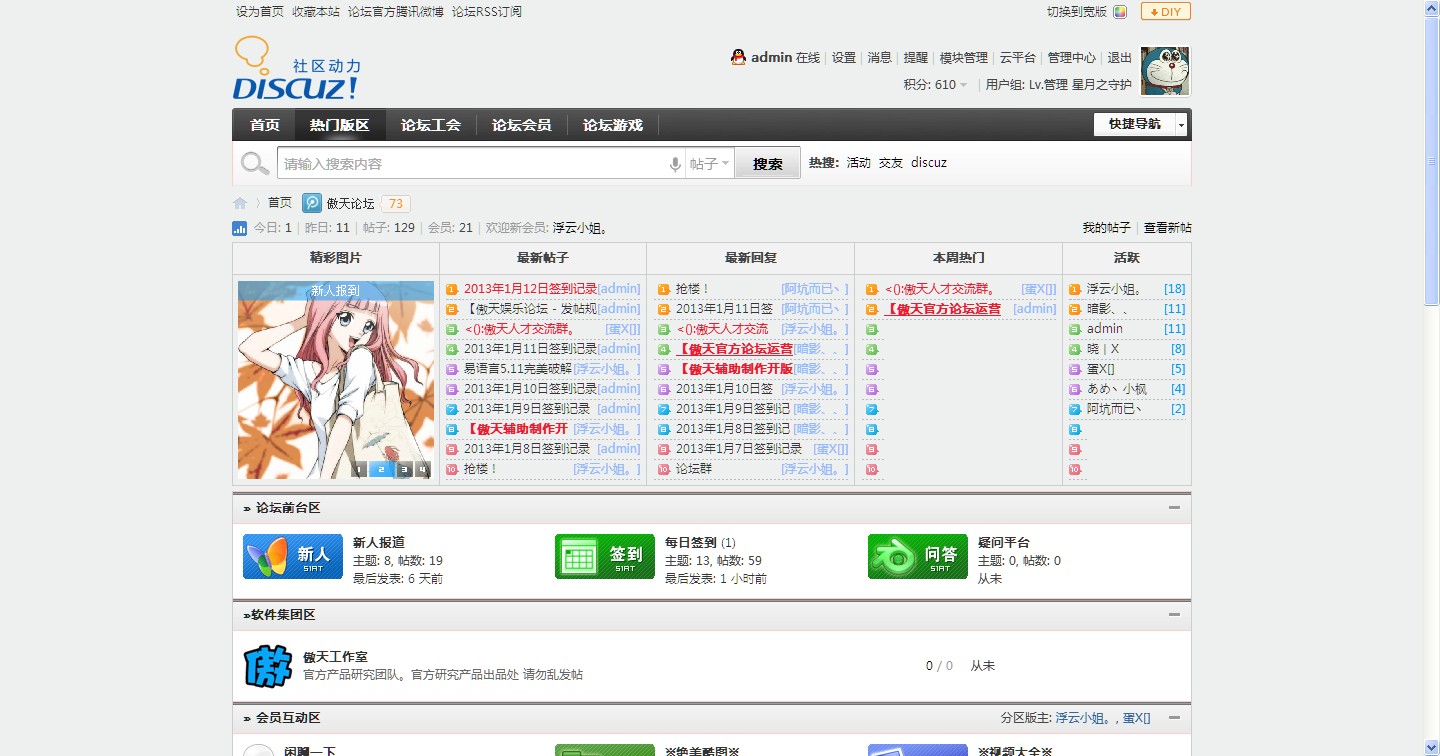Open the 消息 messages link
This screenshot has height=756, width=1440.
coord(880,58)
